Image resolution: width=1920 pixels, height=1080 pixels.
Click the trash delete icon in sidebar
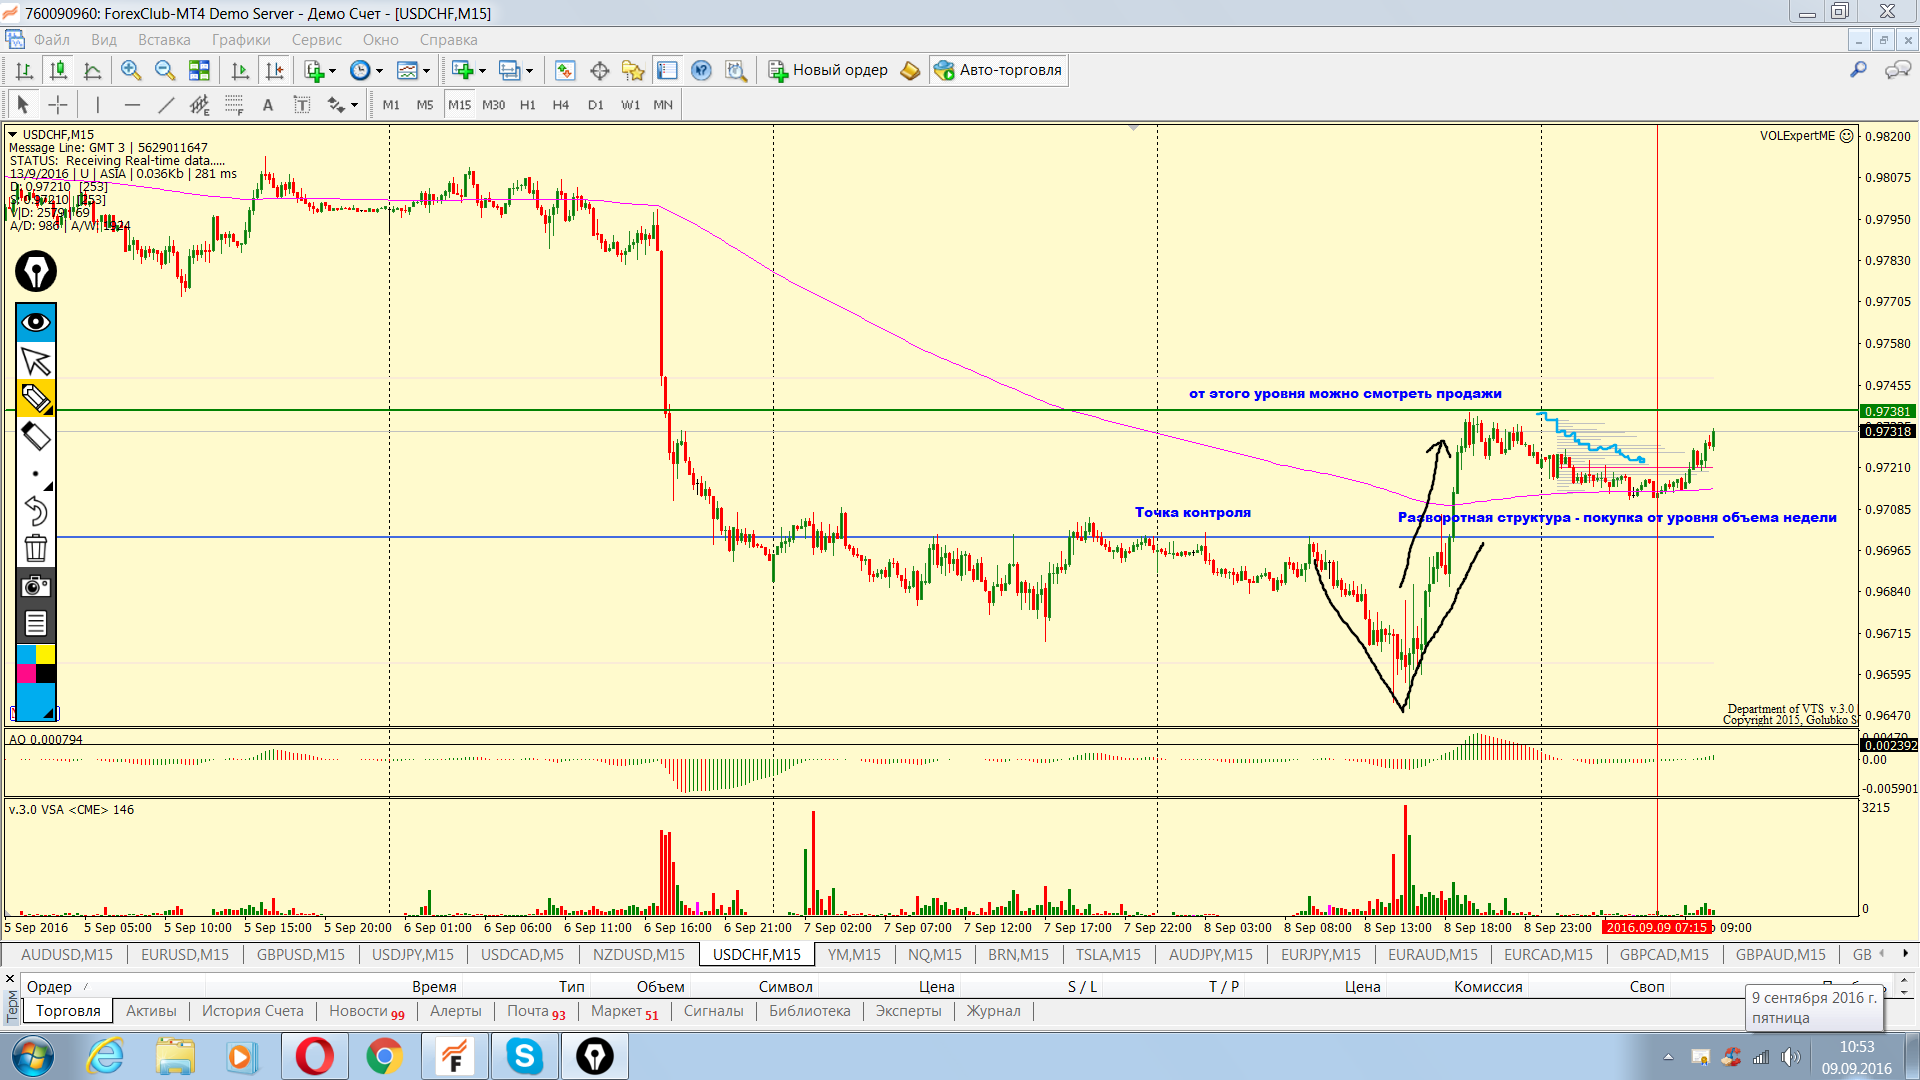point(36,548)
